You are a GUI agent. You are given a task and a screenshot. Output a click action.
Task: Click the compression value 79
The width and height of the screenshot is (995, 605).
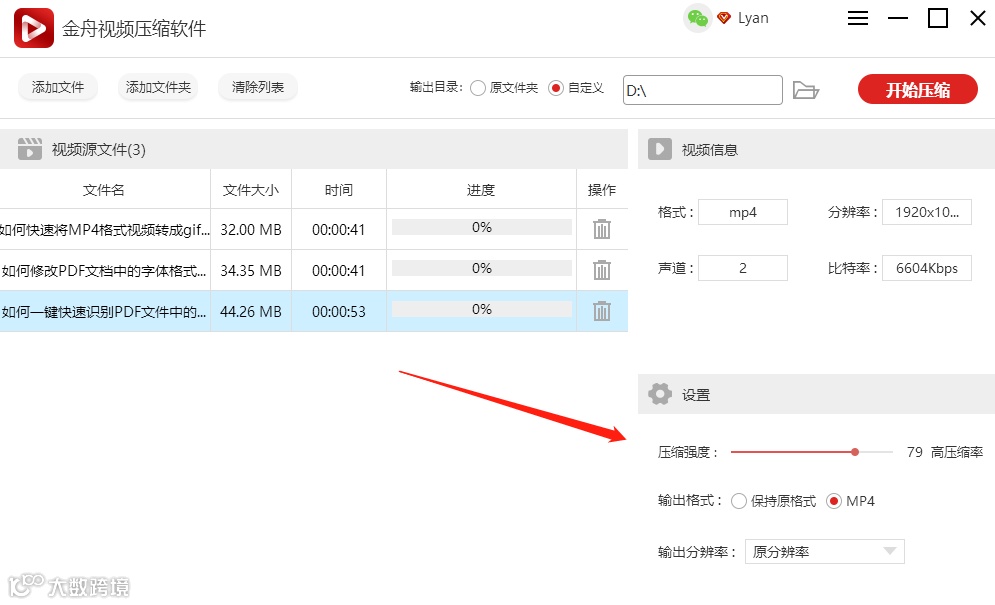click(914, 452)
